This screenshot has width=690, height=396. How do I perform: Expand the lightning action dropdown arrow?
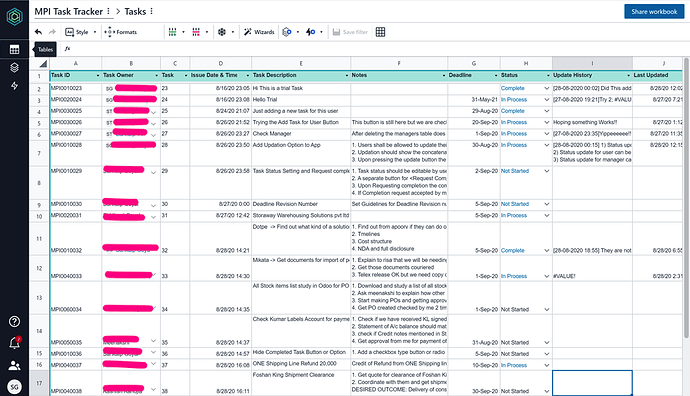[321, 32]
